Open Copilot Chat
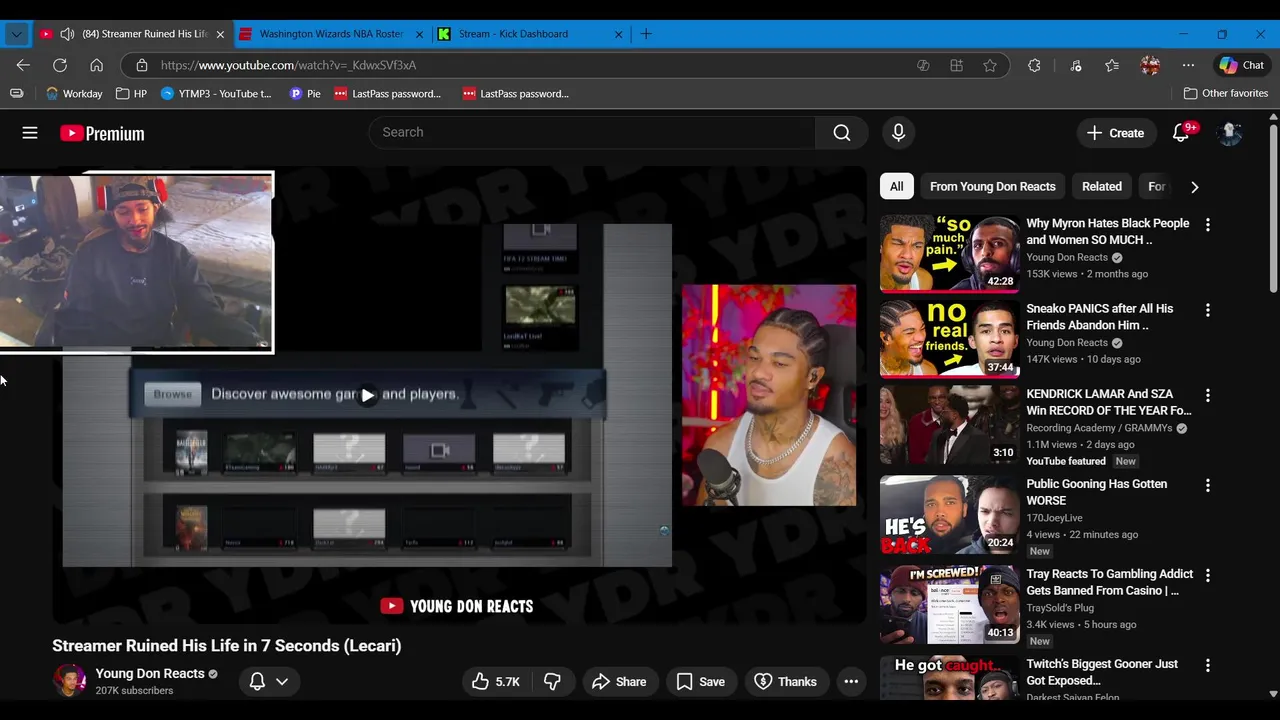Screen dimensions: 1280x720 point(1241,65)
